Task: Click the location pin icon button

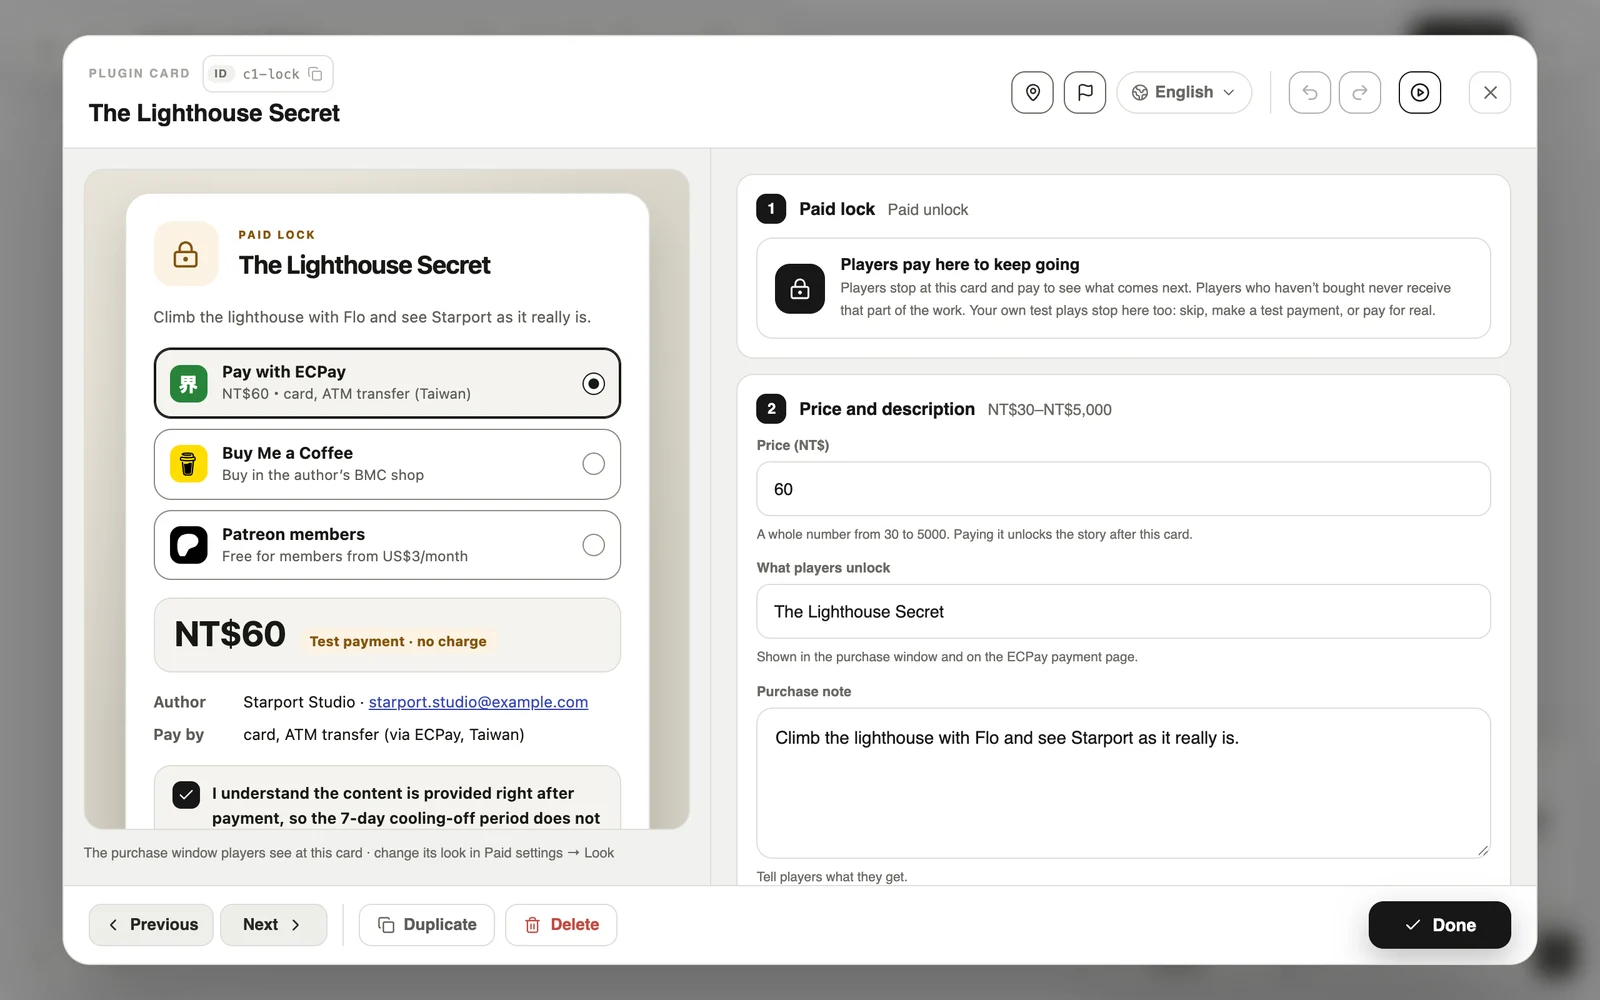Action: coord(1032,92)
